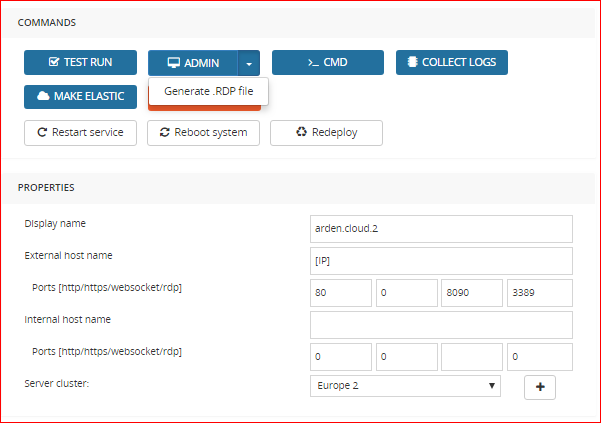
Task: Click Restart service button
Action: 80,133
